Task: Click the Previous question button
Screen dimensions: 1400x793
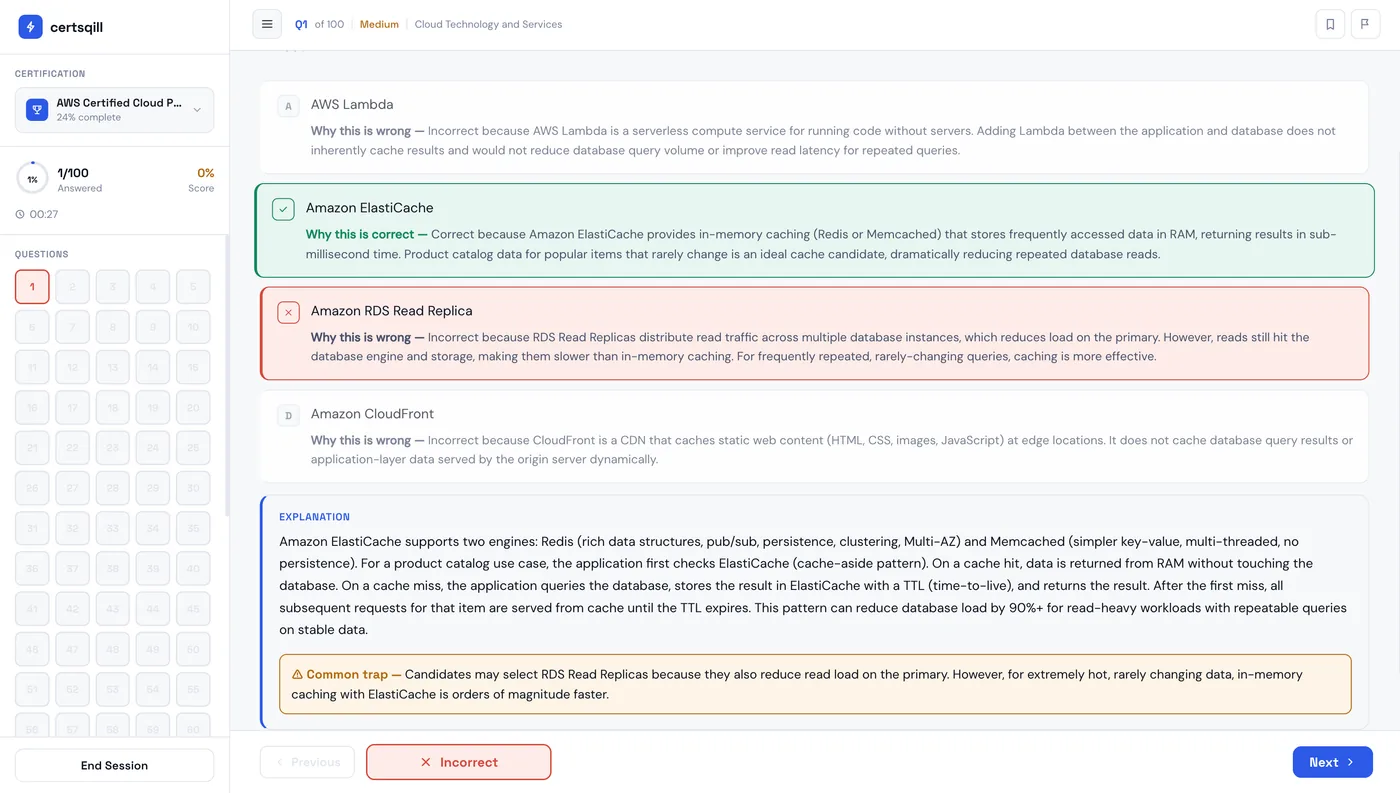Action: pyautogui.click(x=307, y=762)
